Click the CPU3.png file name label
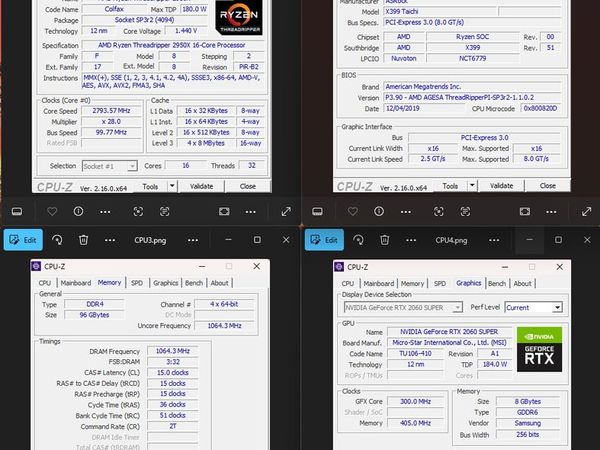The width and height of the screenshot is (600, 450). point(150,240)
